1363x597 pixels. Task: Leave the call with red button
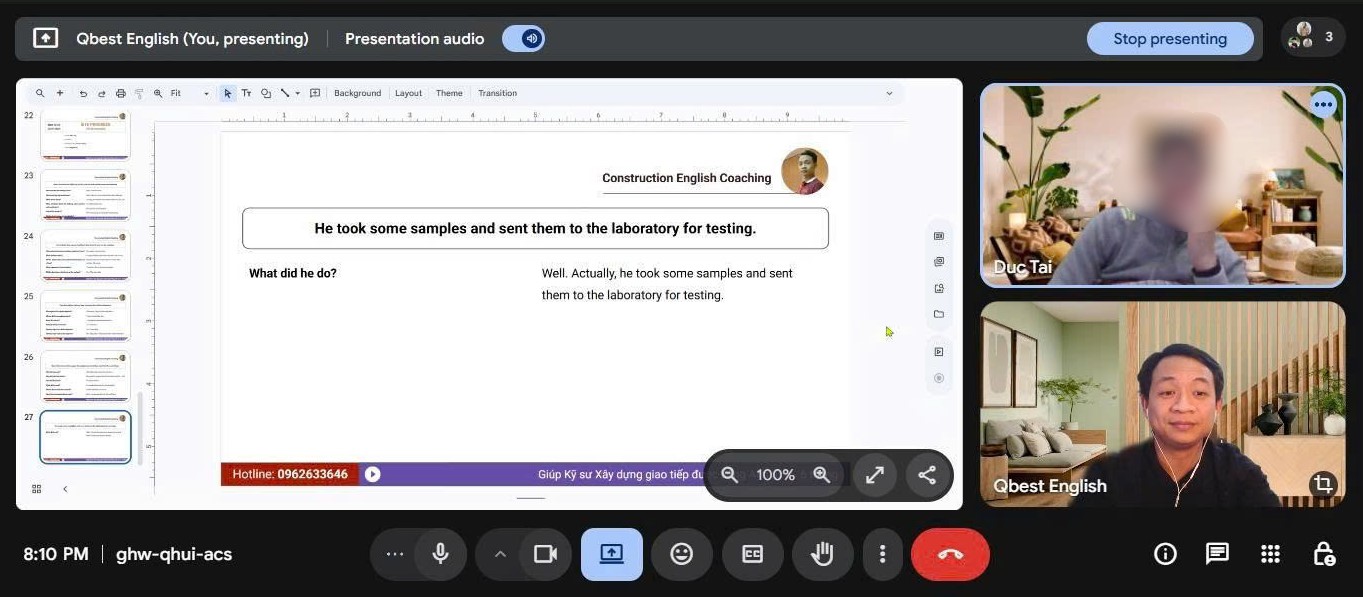point(950,554)
